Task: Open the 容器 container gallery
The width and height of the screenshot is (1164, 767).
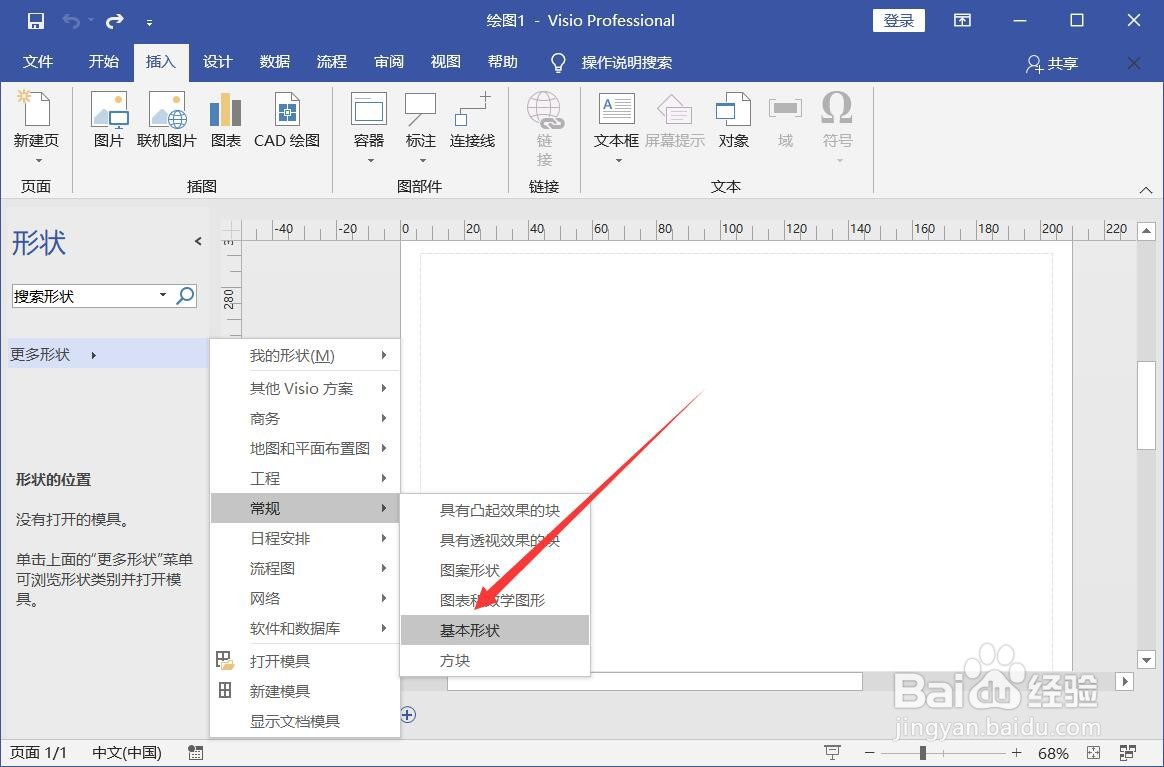Action: pyautogui.click(x=369, y=127)
